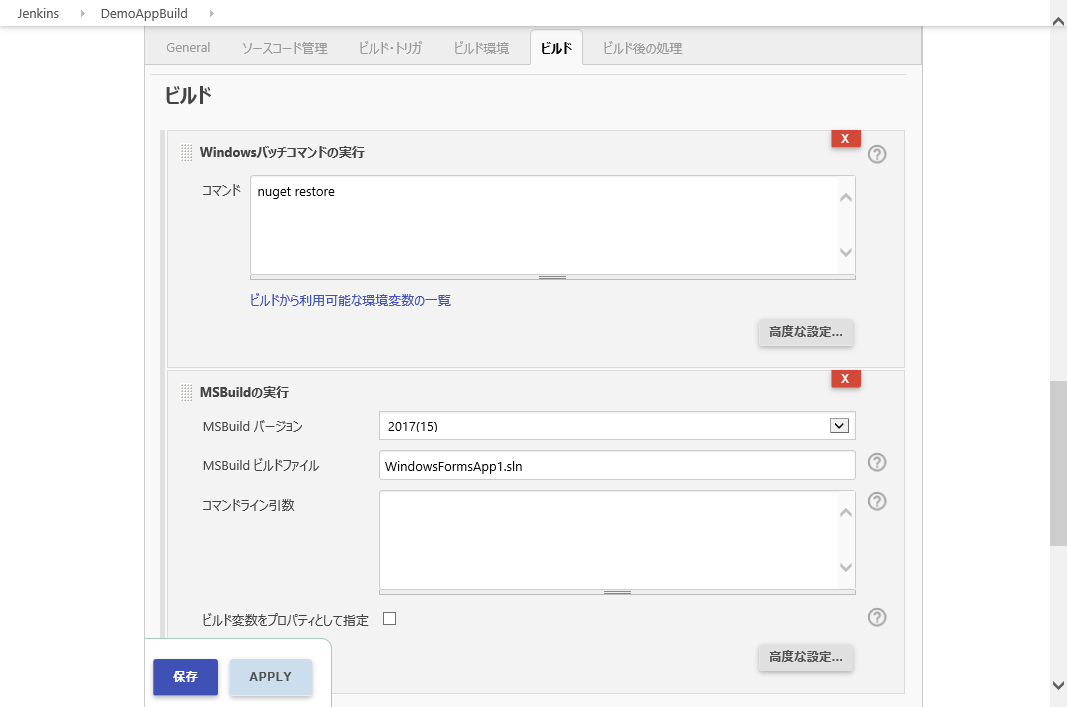
Task: Open MSBuild version dropdown showing 2017(15)
Action: (x=617, y=426)
